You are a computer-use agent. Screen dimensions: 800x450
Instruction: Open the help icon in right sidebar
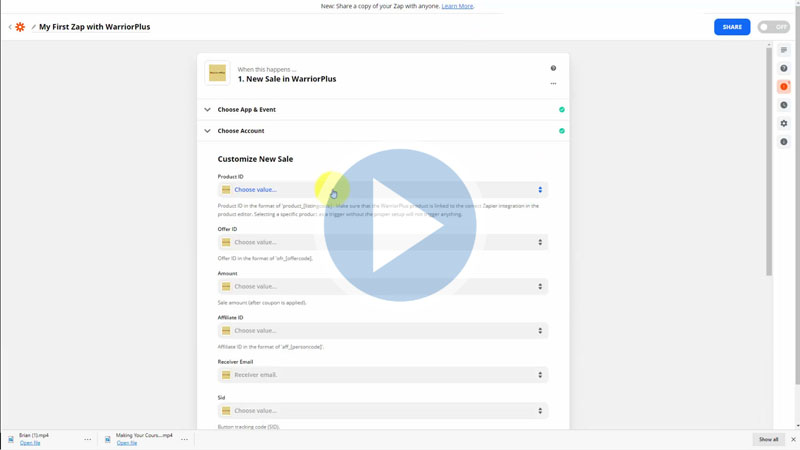click(x=784, y=68)
